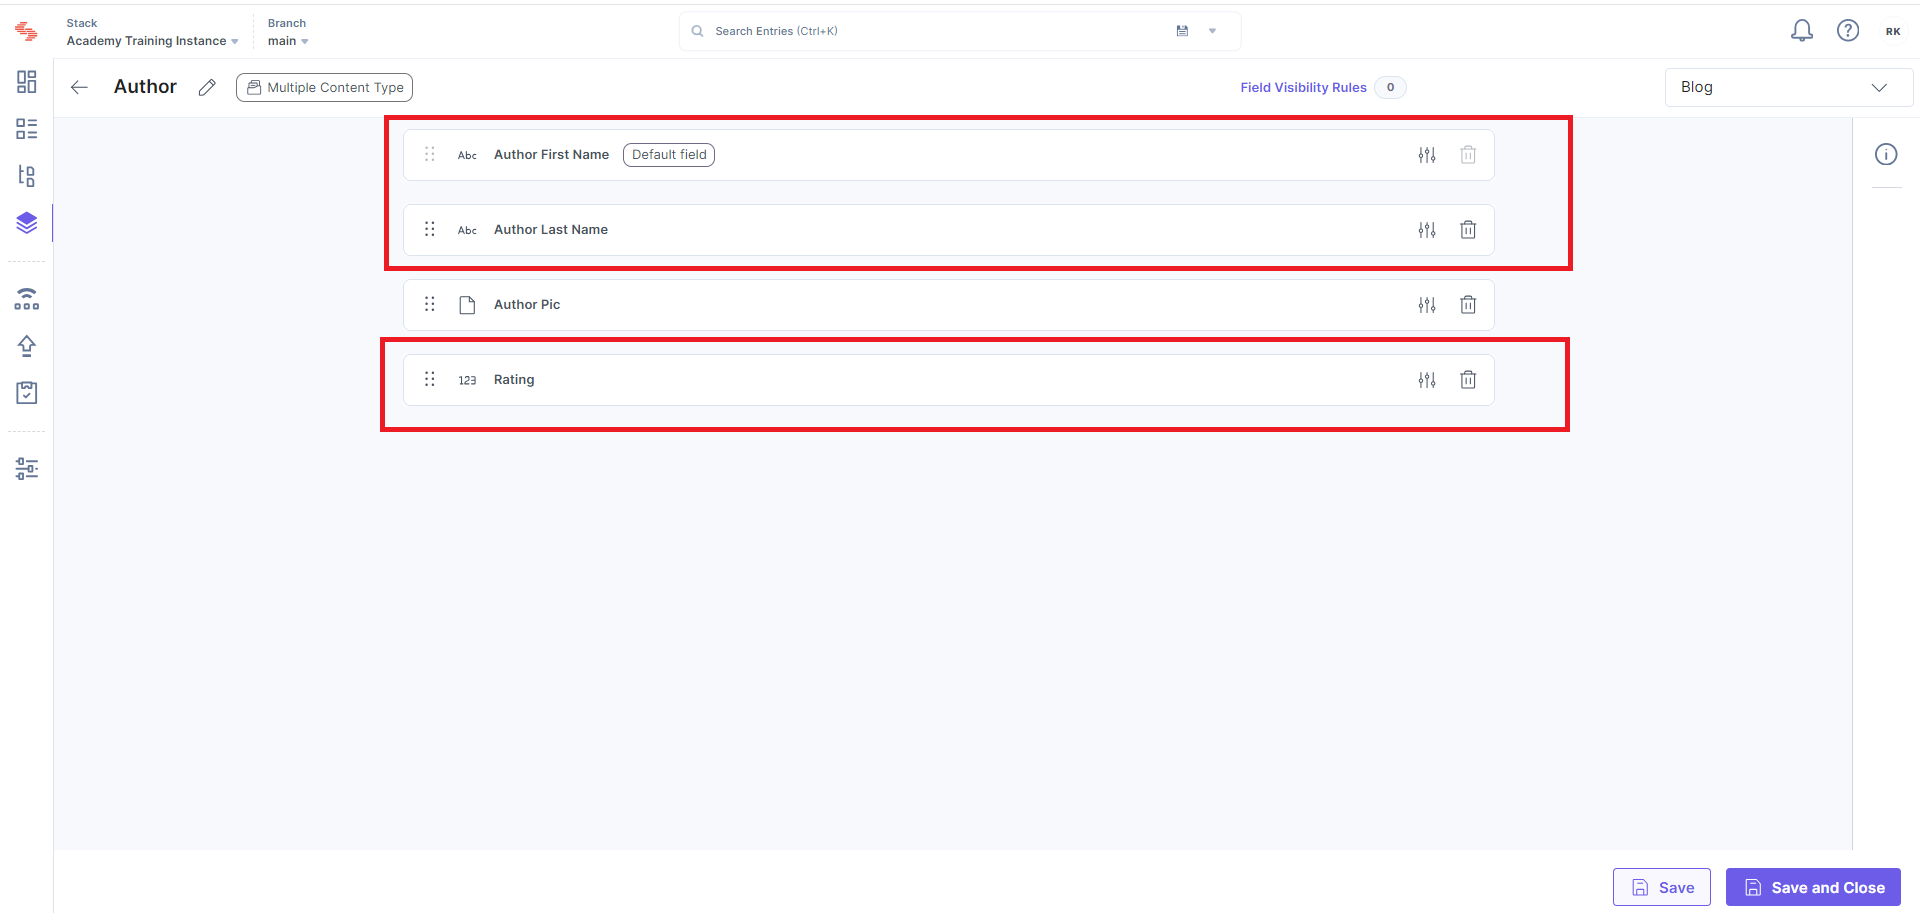Image resolution: width=1920 pixels, height=913 pixels.
Task: Go back using the left arrow
Action: 80,87
